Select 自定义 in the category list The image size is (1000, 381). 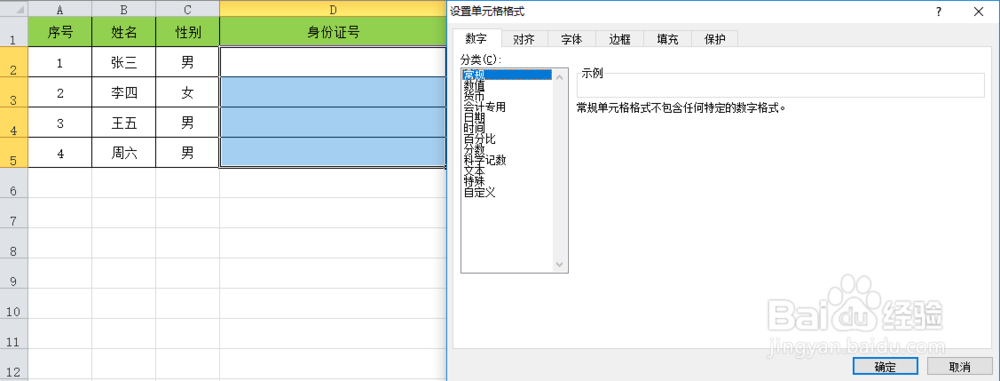coord(508,192)
